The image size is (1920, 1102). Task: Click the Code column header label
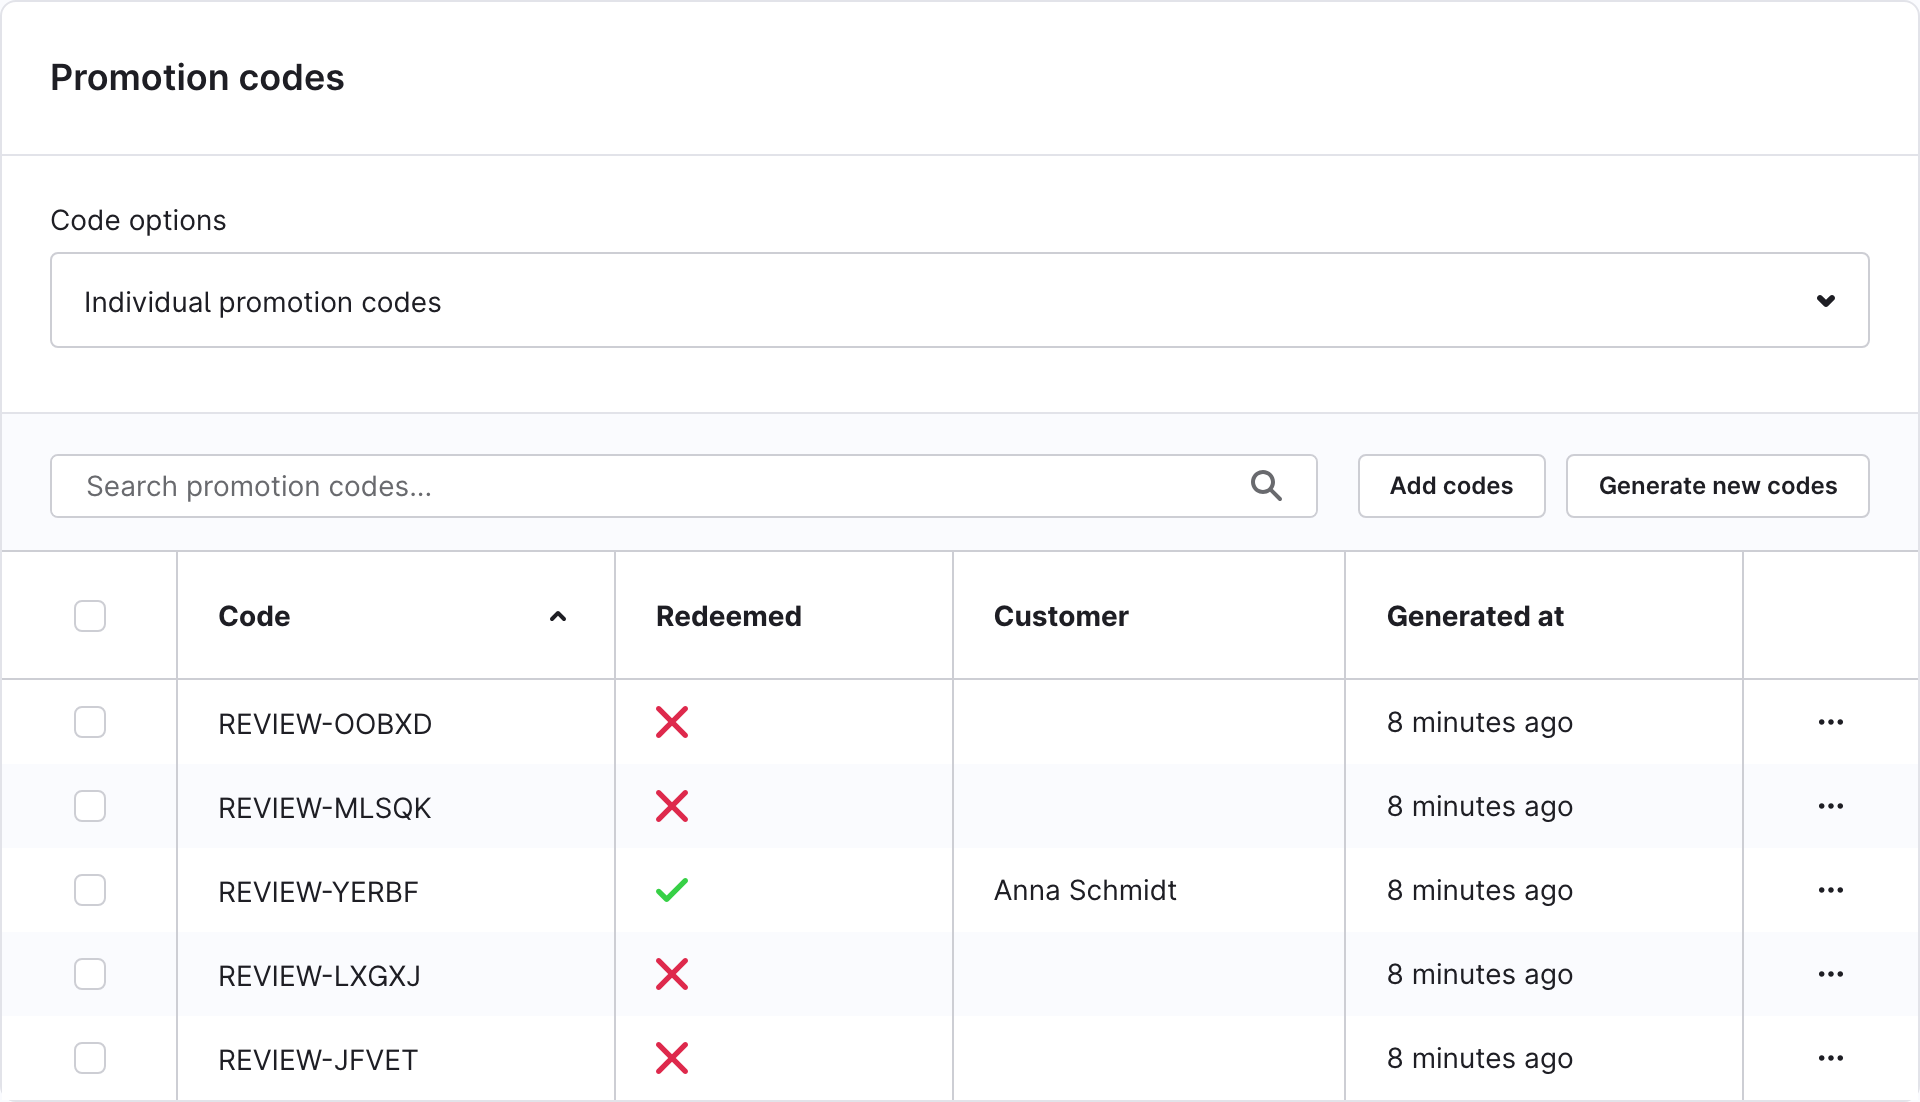click(x=254, y=616)
